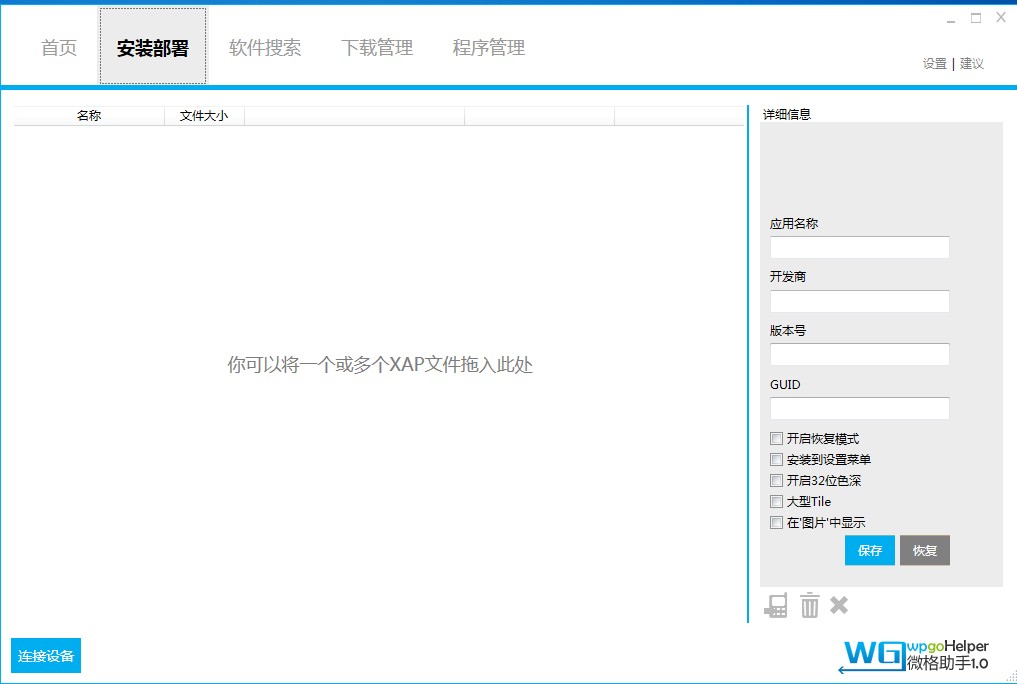The width and height of the screenshot is (1017, 684).
Task: Click the wpgoHelper WG logo
Action: (915, 656)
